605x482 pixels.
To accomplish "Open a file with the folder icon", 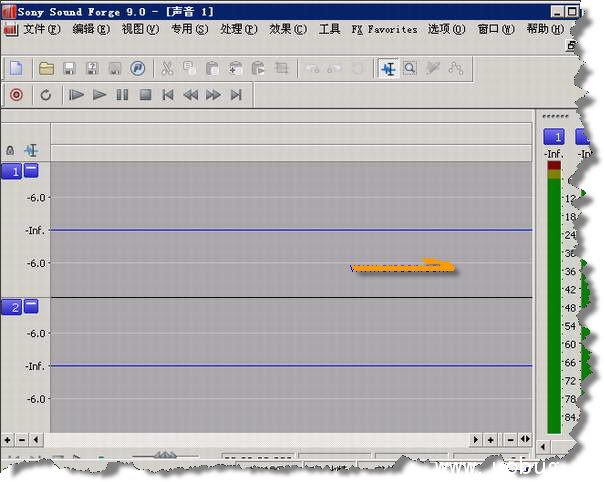I will click(x=46, y=69).
